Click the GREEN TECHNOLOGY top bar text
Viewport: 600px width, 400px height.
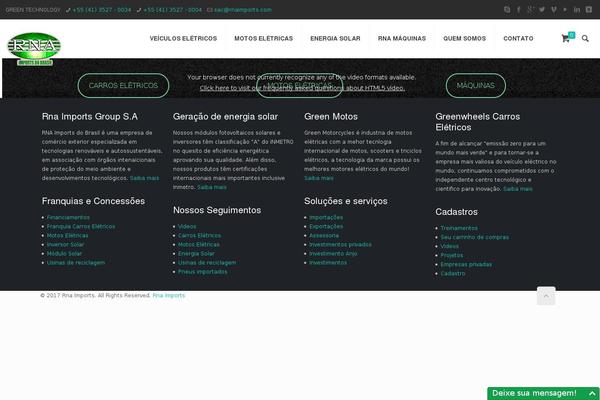pyautogui.click(x=33, y=10)
